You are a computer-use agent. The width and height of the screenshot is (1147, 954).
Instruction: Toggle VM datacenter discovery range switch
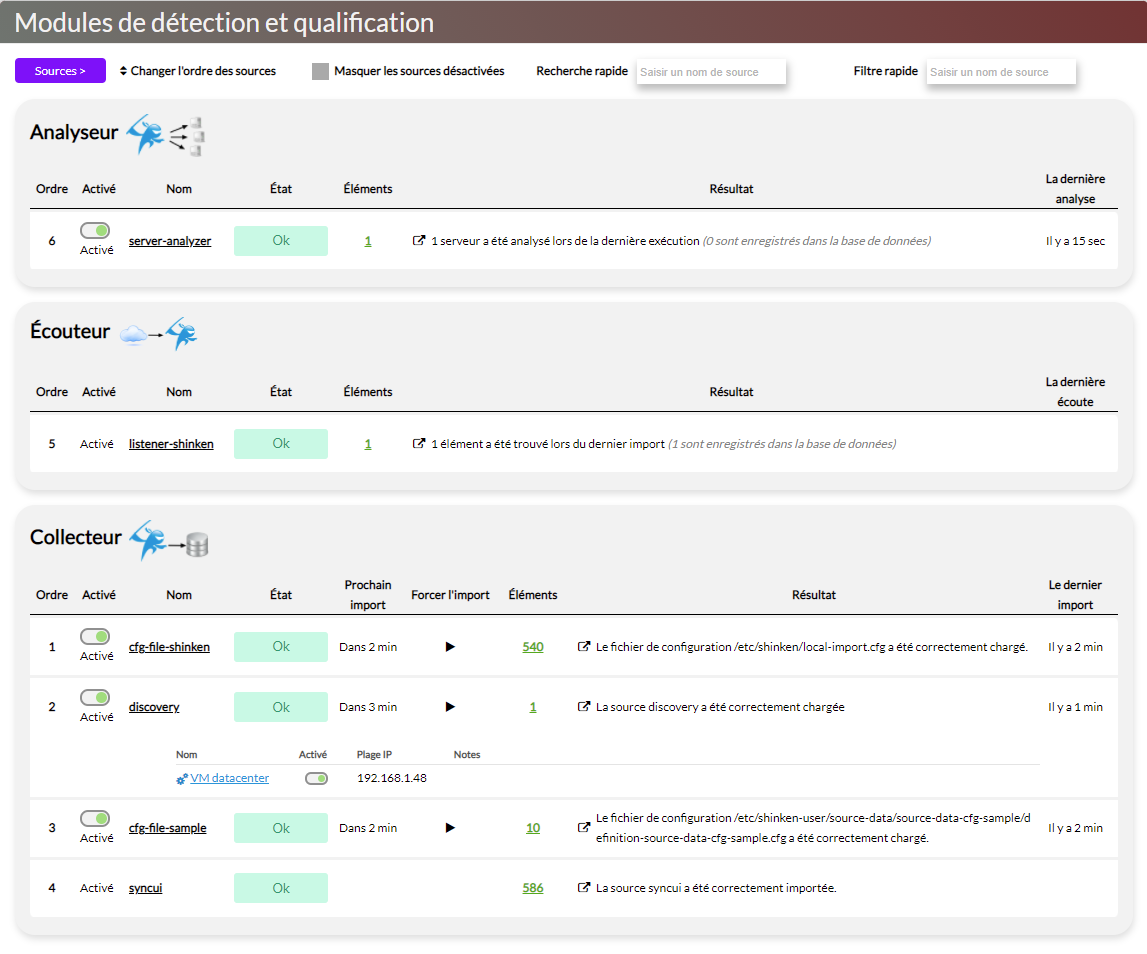coord(316,779)
